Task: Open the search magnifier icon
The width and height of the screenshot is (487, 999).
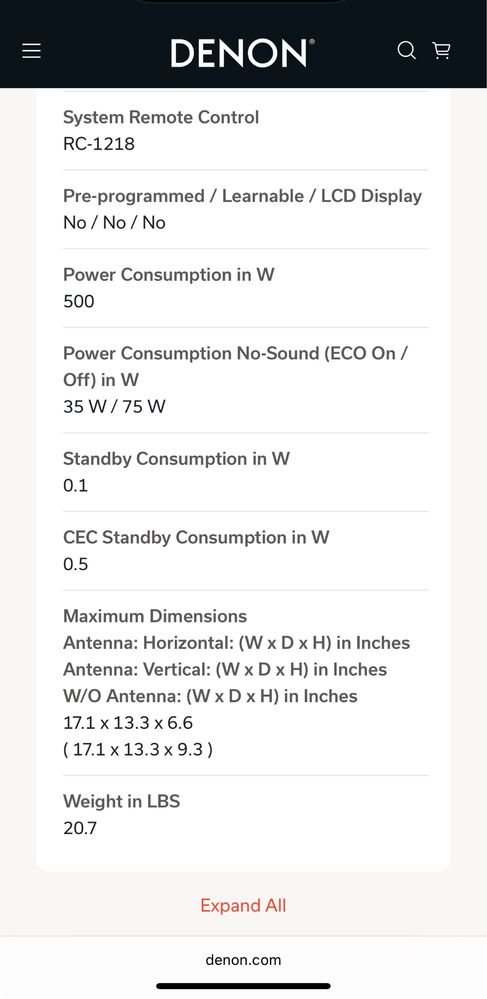Action: pos(407,50)
